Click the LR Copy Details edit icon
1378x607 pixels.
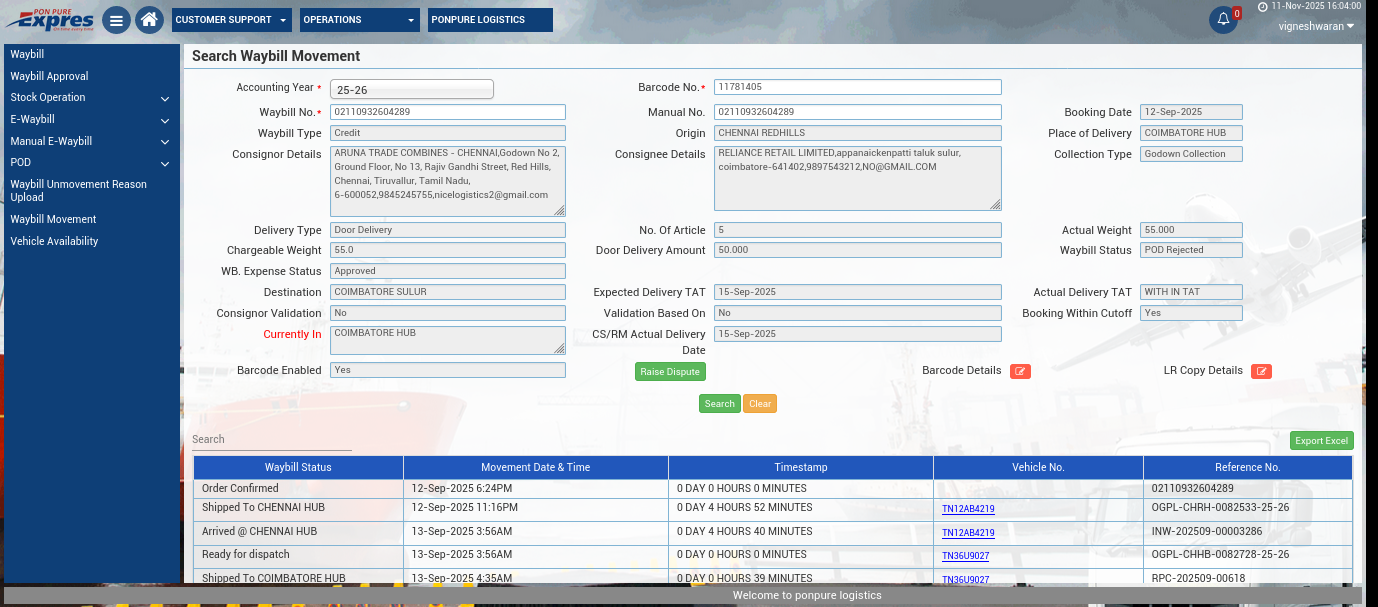[1261, 371]
